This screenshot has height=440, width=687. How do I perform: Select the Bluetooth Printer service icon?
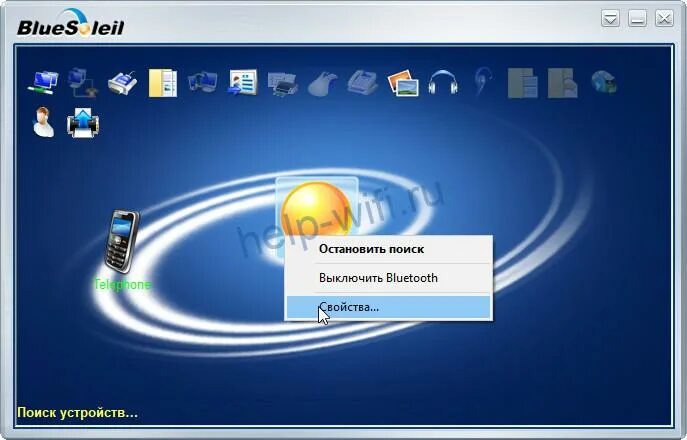pyautogui.click(x=283, y=83)
